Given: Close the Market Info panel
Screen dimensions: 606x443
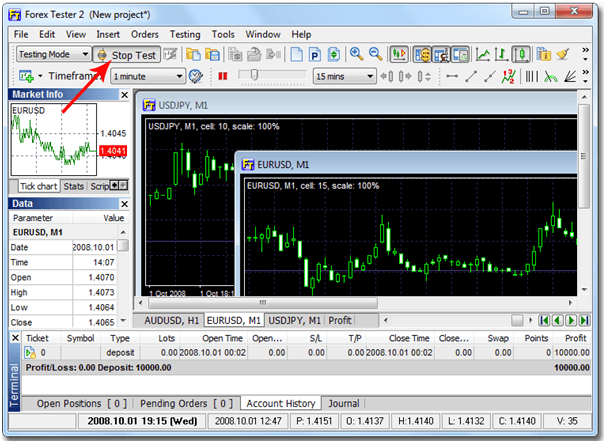Looking at the screenshot, I should (124, 95).
